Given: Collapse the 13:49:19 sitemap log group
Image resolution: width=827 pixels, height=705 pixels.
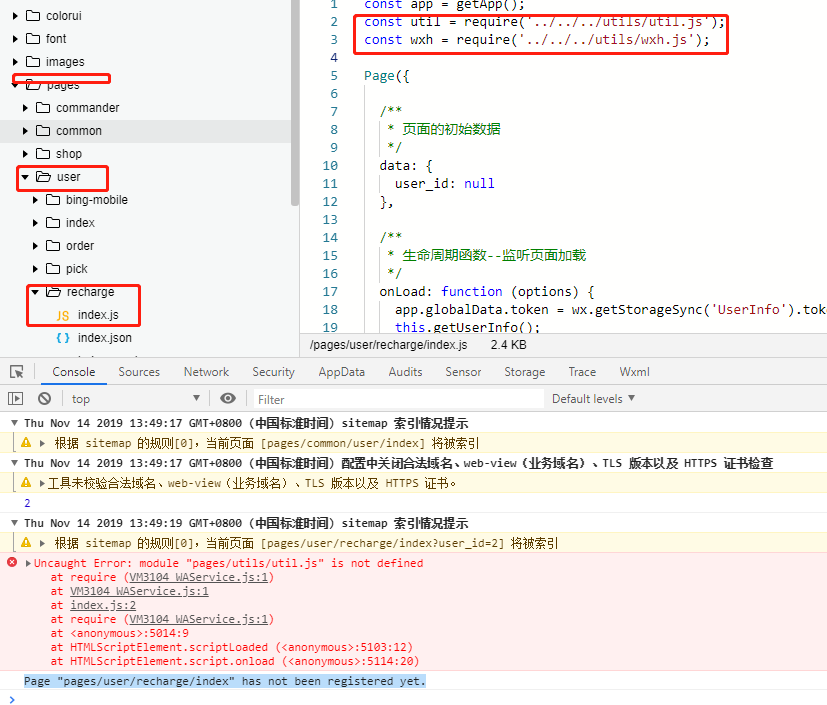Looking at the screenshot, I should (x=15, y=523).
